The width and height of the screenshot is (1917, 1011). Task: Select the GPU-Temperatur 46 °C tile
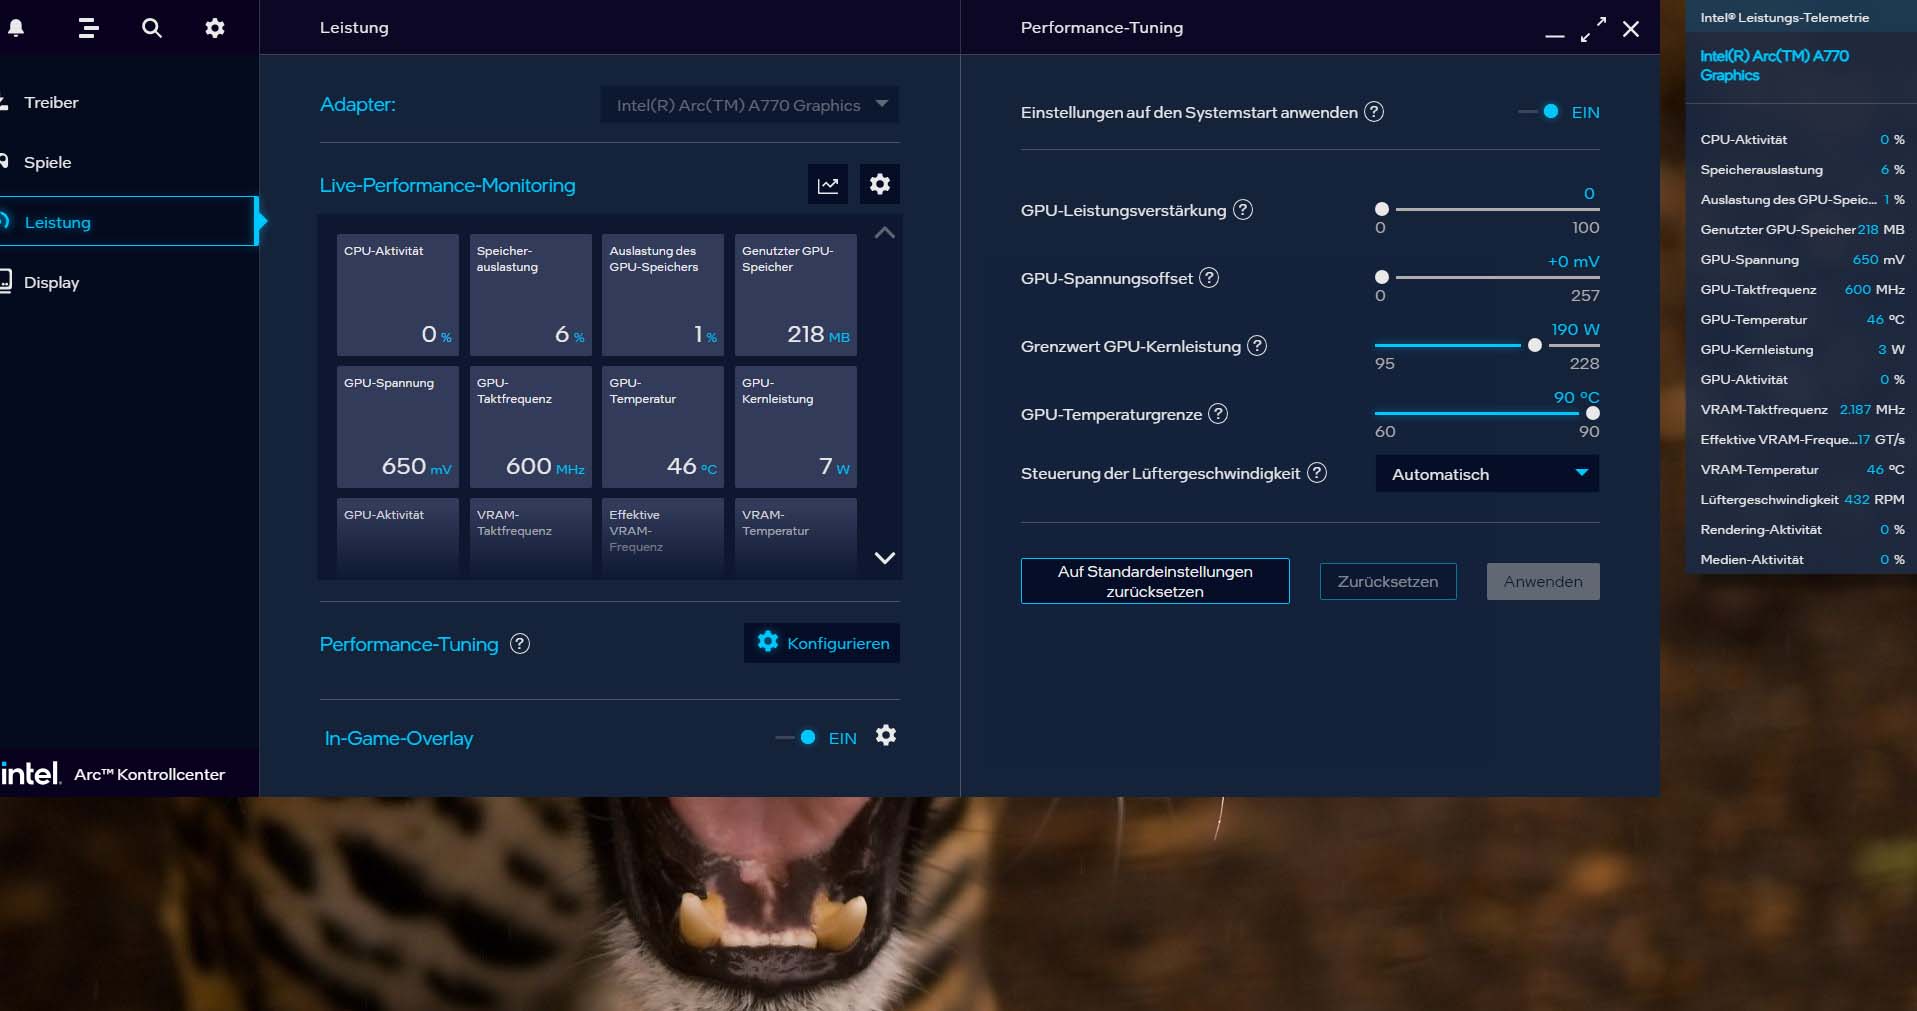[663, 427]
